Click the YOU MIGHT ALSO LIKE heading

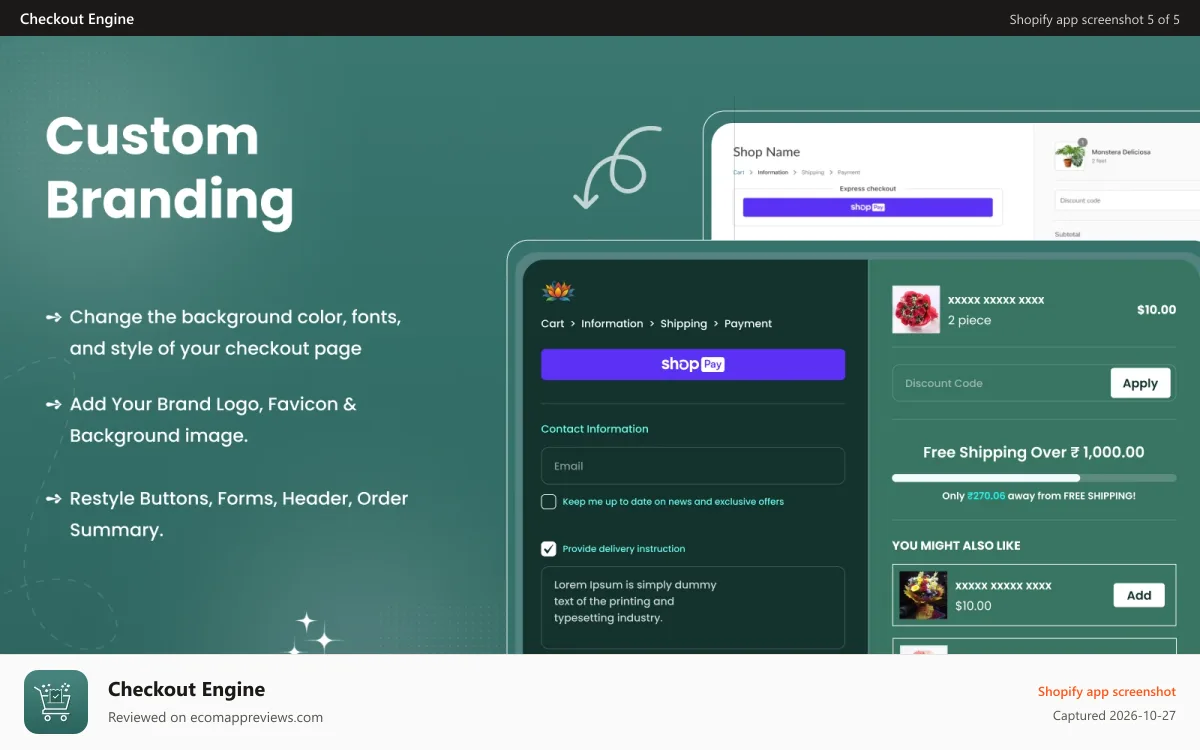956,546
